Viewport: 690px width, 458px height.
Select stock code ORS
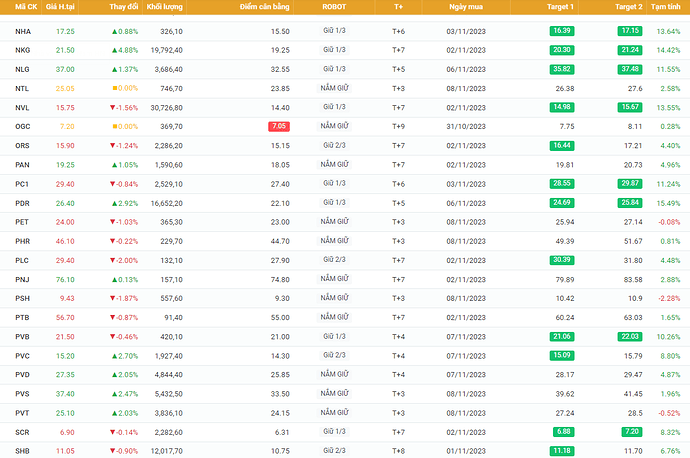(22, 146)
